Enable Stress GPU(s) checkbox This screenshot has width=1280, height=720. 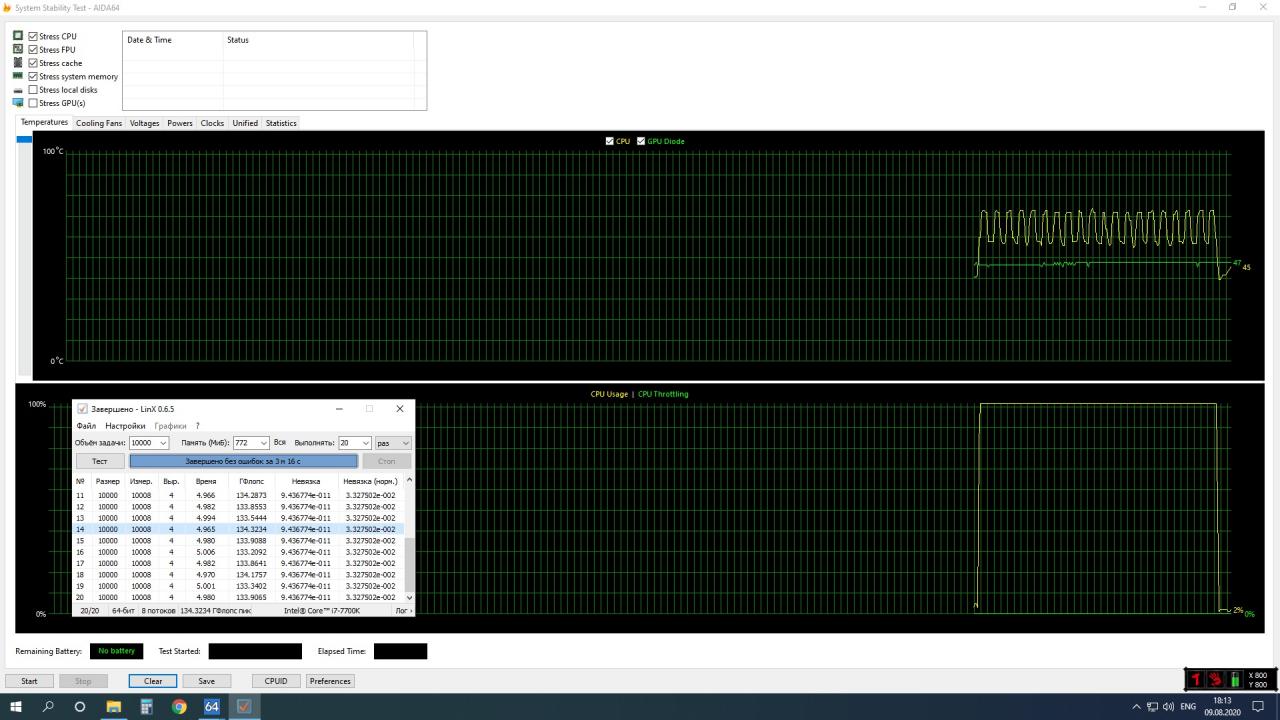click(x=33, y=103)
